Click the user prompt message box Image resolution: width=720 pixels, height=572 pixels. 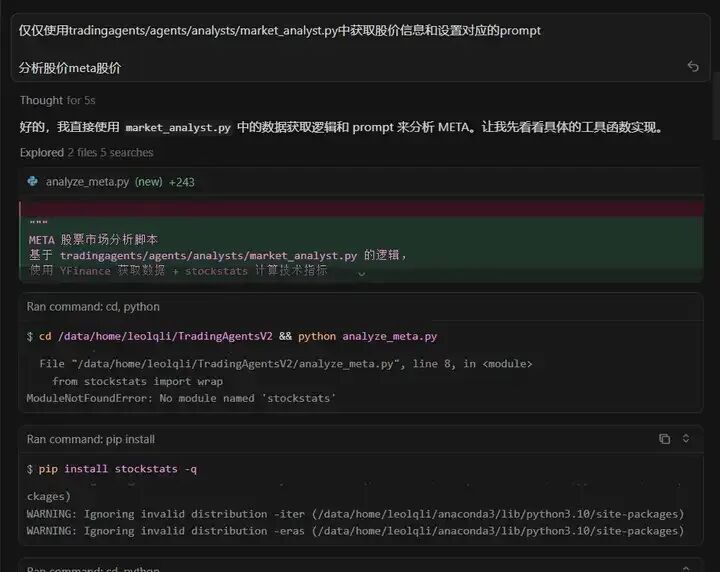point(360,48)
